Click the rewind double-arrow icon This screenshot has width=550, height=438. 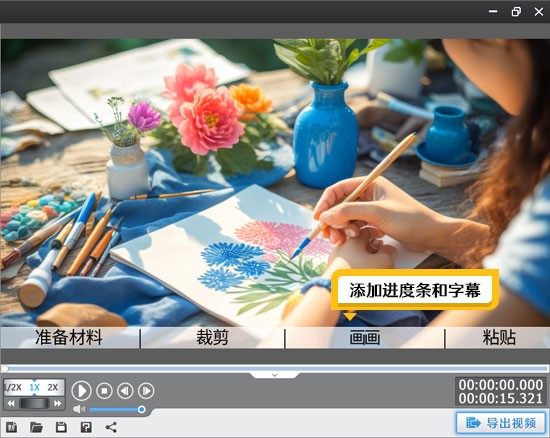pyautogui.click(x=11, y=403)
